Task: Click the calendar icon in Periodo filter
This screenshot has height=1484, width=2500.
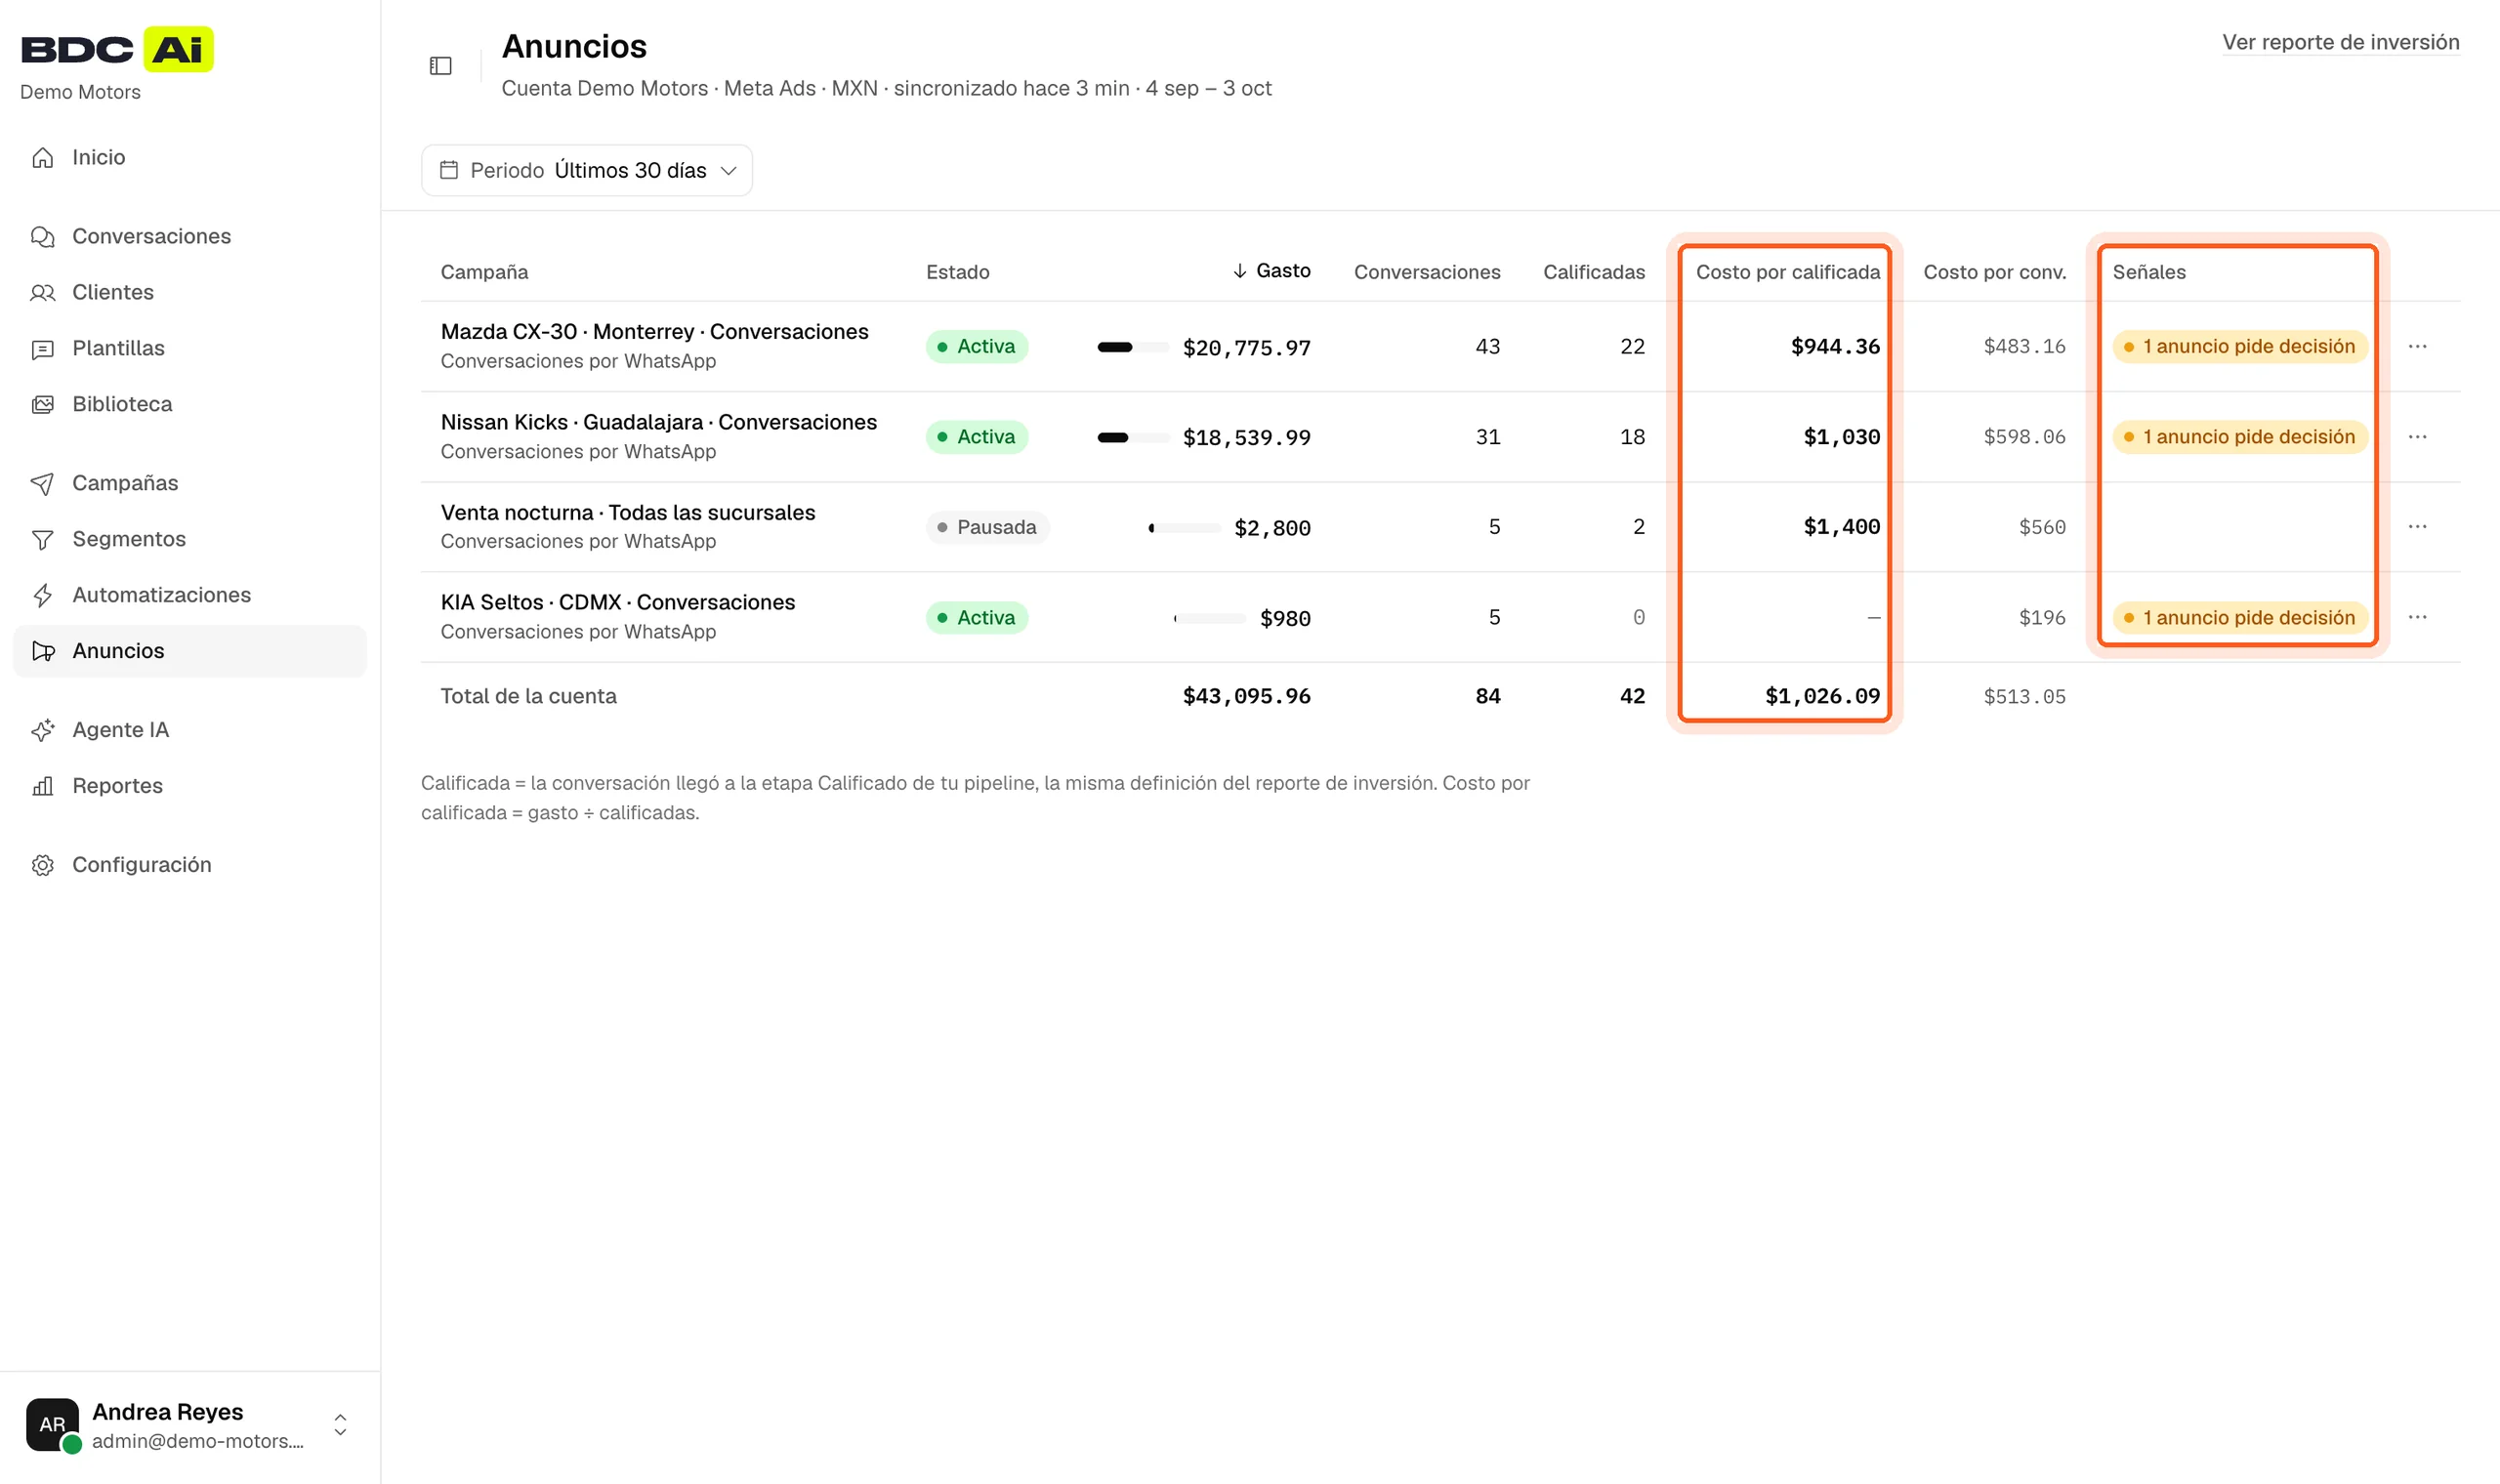Action: [x=449, y=170]
